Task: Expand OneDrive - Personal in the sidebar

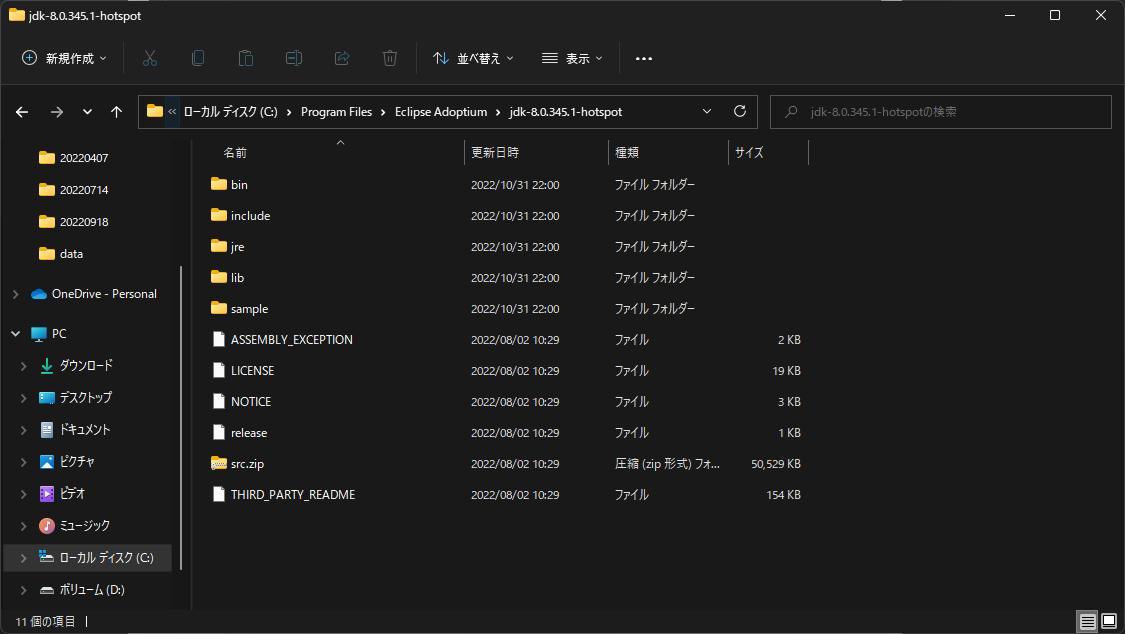Action: (14, 293)
